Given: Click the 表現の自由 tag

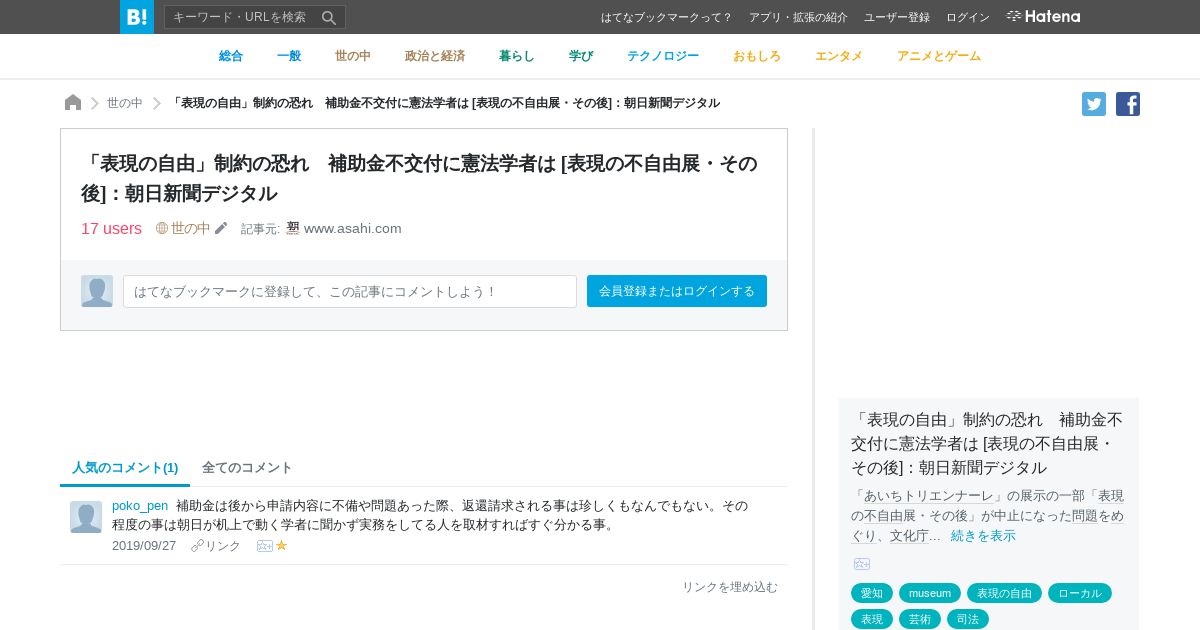Looking at the screenshot, I should pyautogui.click(x=1004, y=593).
